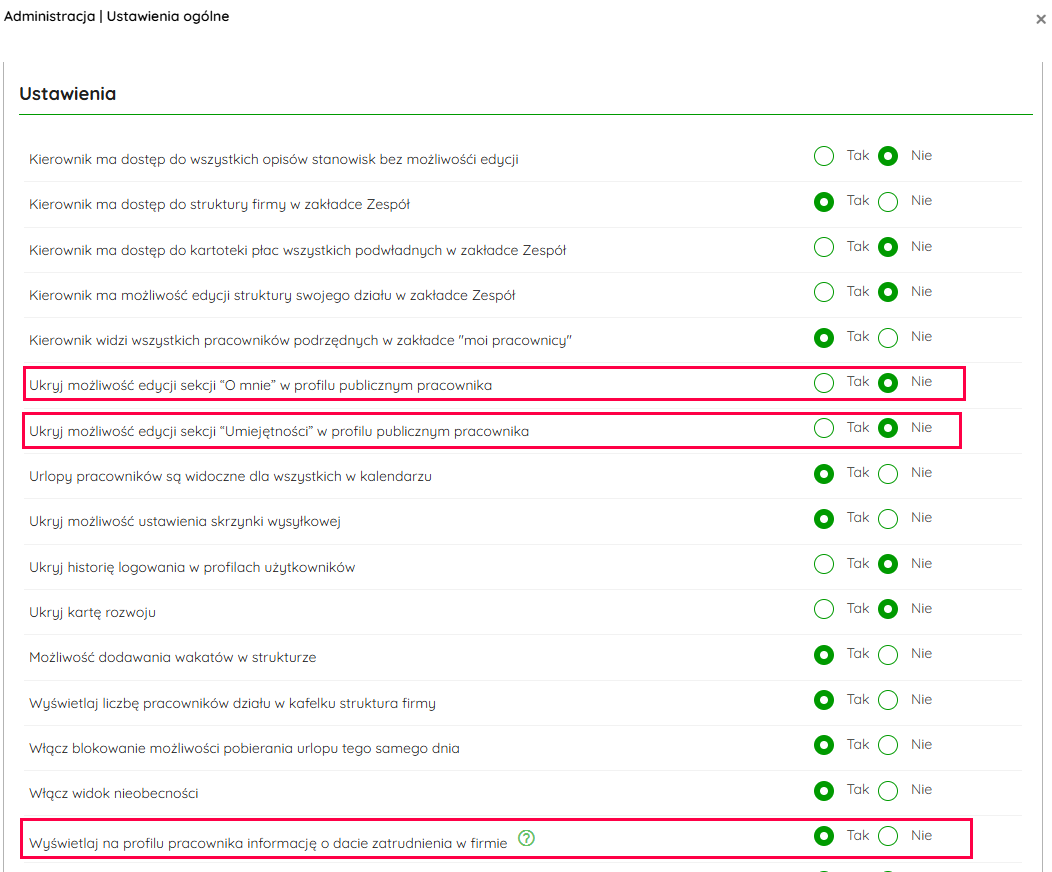Select Tak to hide editing "Umiejętności" section
This screenshot has width=1052, height=872.
824,428
